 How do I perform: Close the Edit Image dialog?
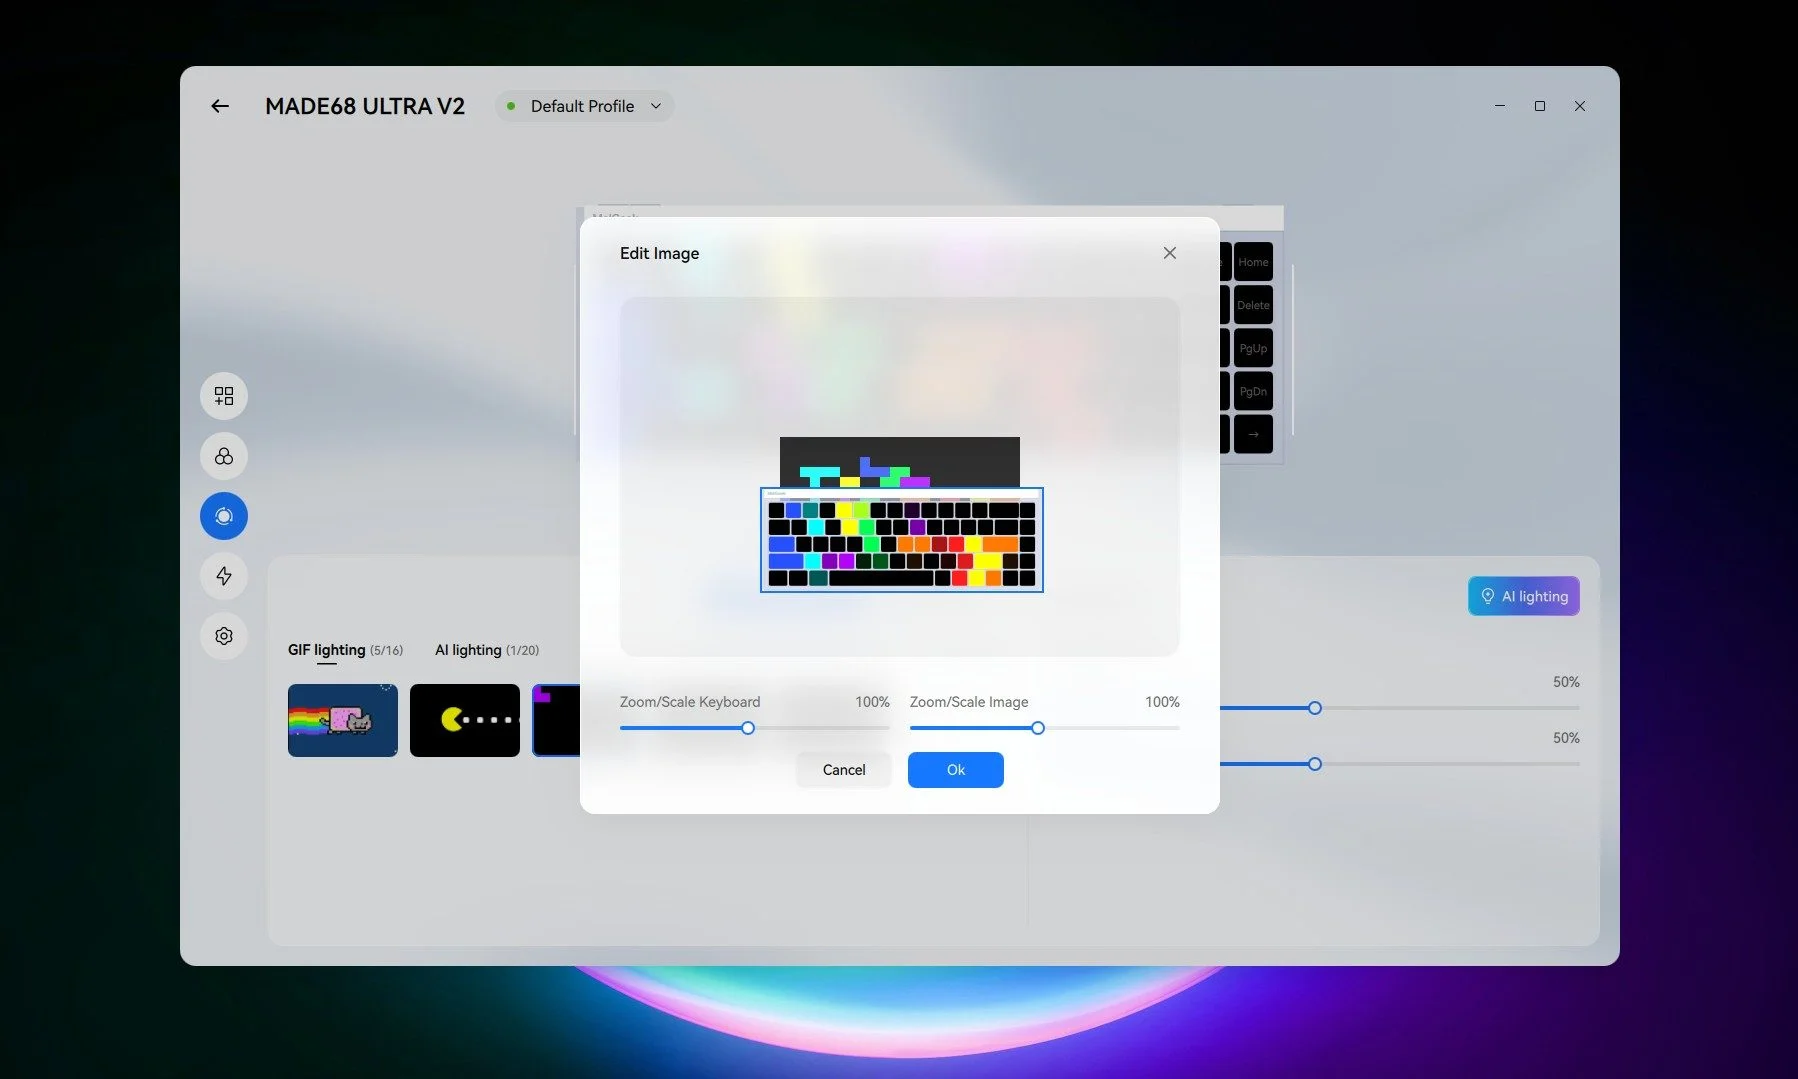(1170, 253)
